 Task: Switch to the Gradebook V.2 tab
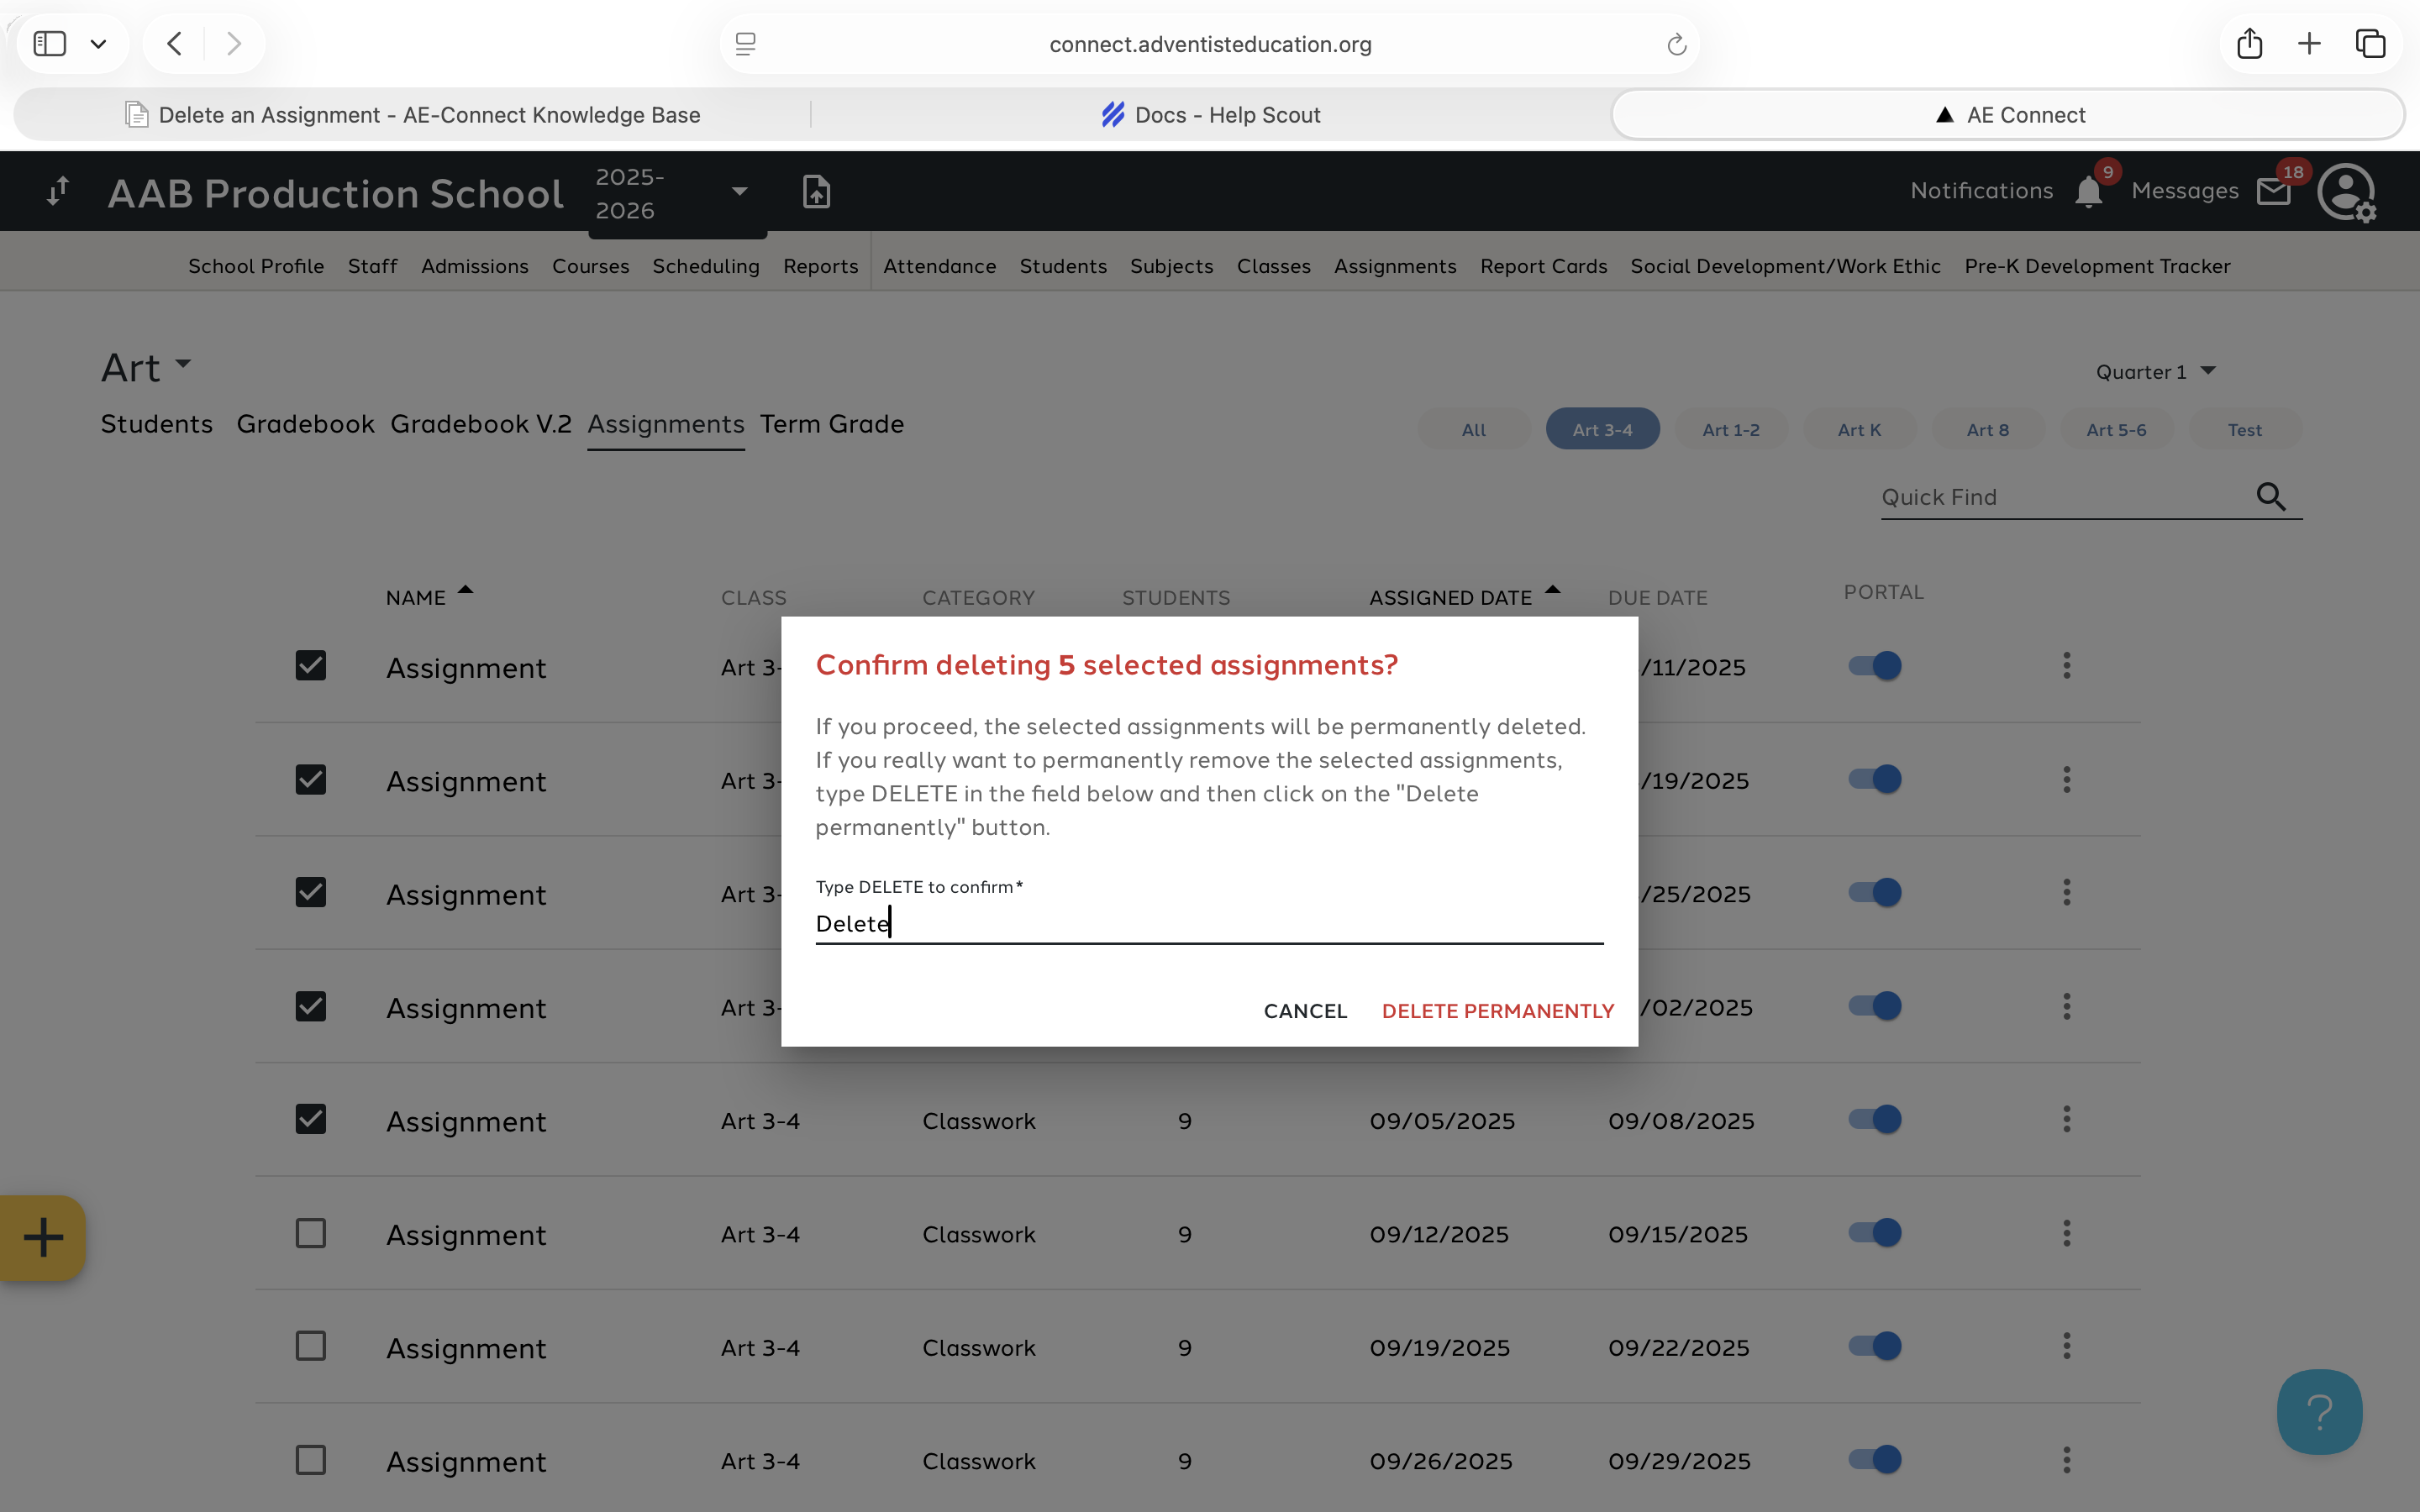481,424
